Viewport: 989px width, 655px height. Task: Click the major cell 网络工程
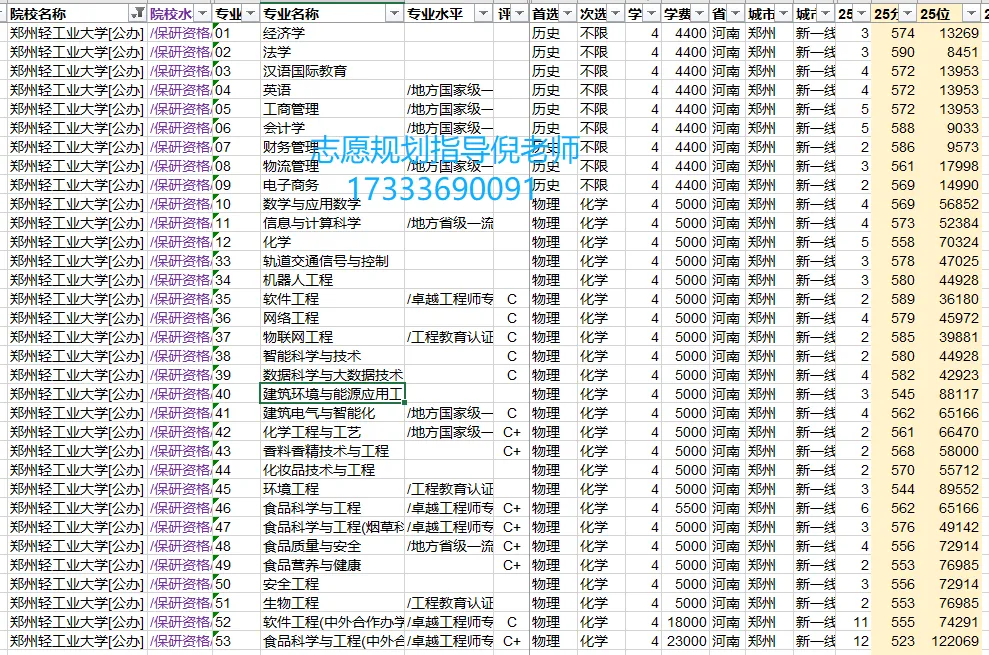[x=332, y=318]
